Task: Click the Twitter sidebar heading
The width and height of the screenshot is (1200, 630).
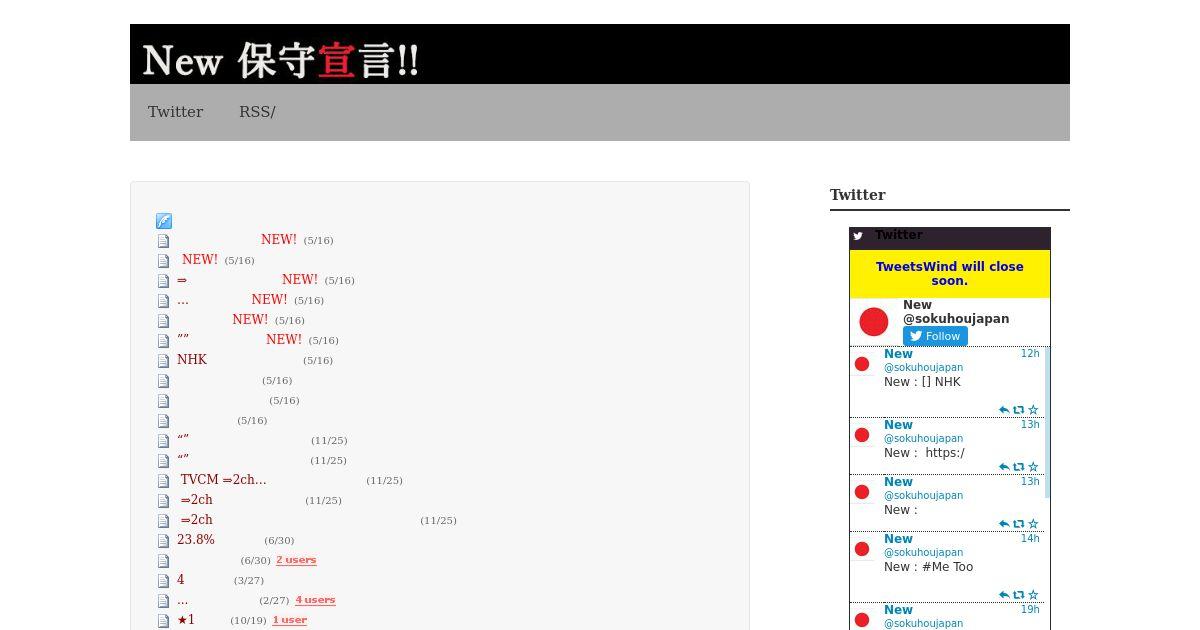Action: click(858, 195)
